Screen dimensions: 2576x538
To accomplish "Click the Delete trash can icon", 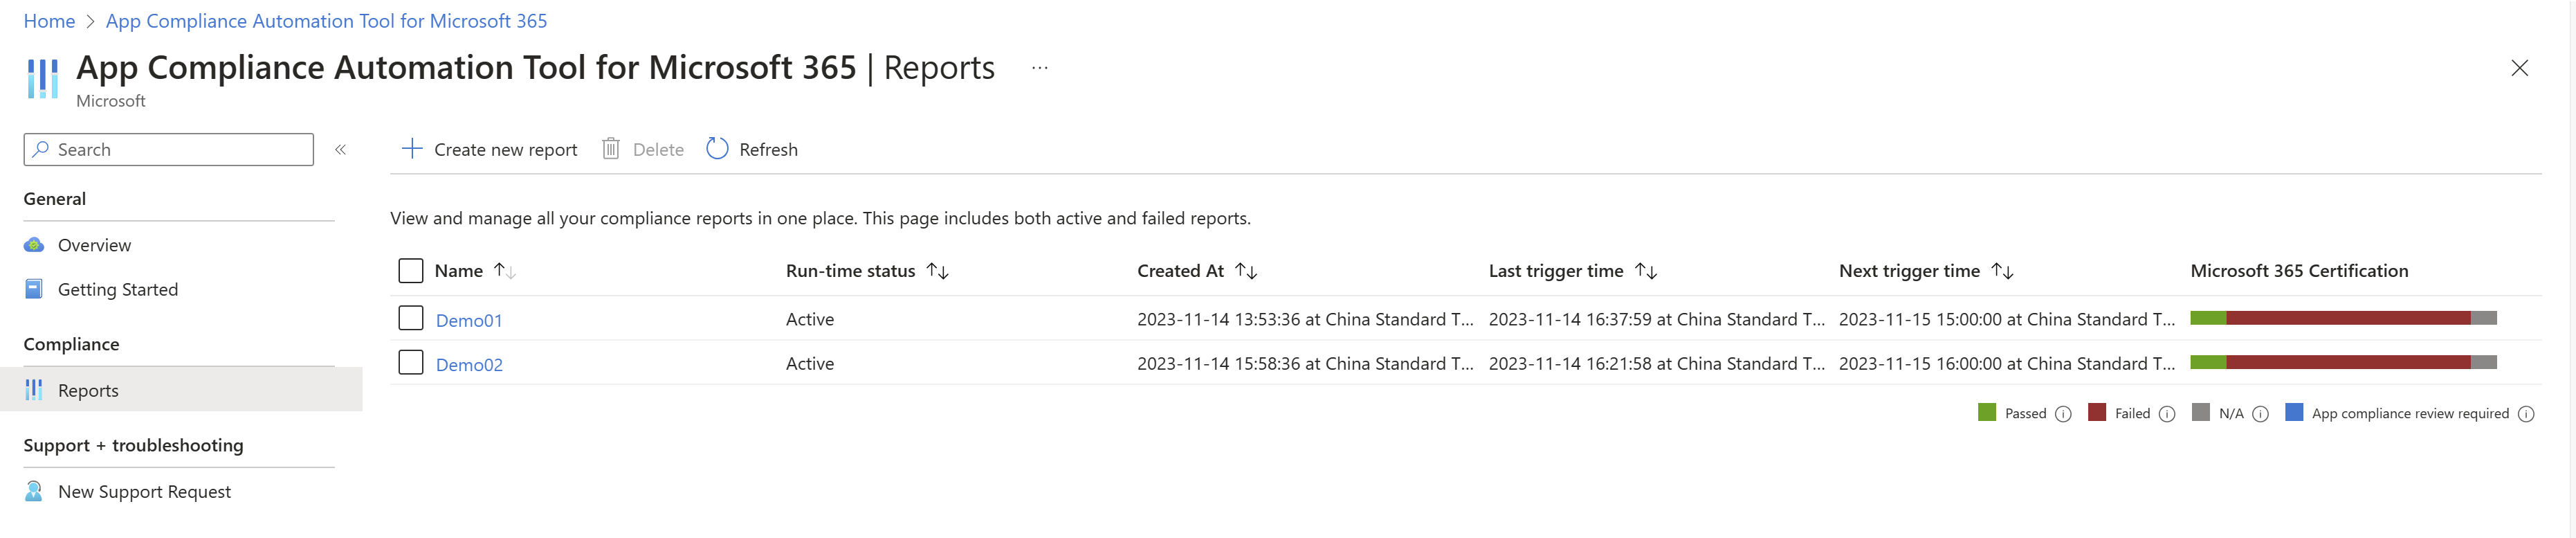I will (611, 149).
